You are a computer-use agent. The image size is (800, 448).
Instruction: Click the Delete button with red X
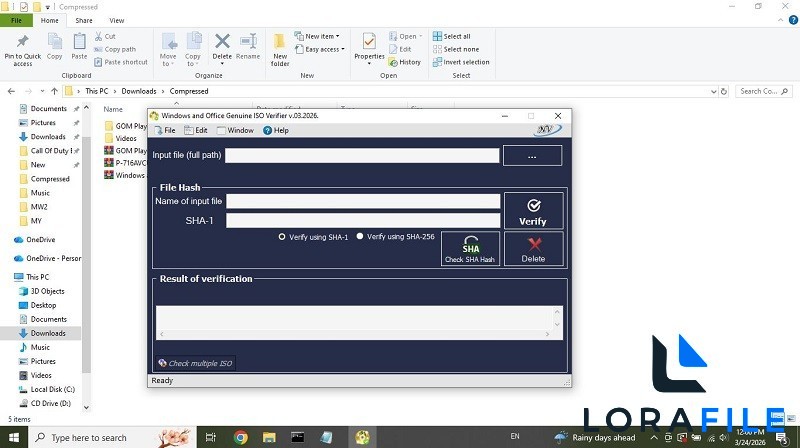(x=533, y=248)
